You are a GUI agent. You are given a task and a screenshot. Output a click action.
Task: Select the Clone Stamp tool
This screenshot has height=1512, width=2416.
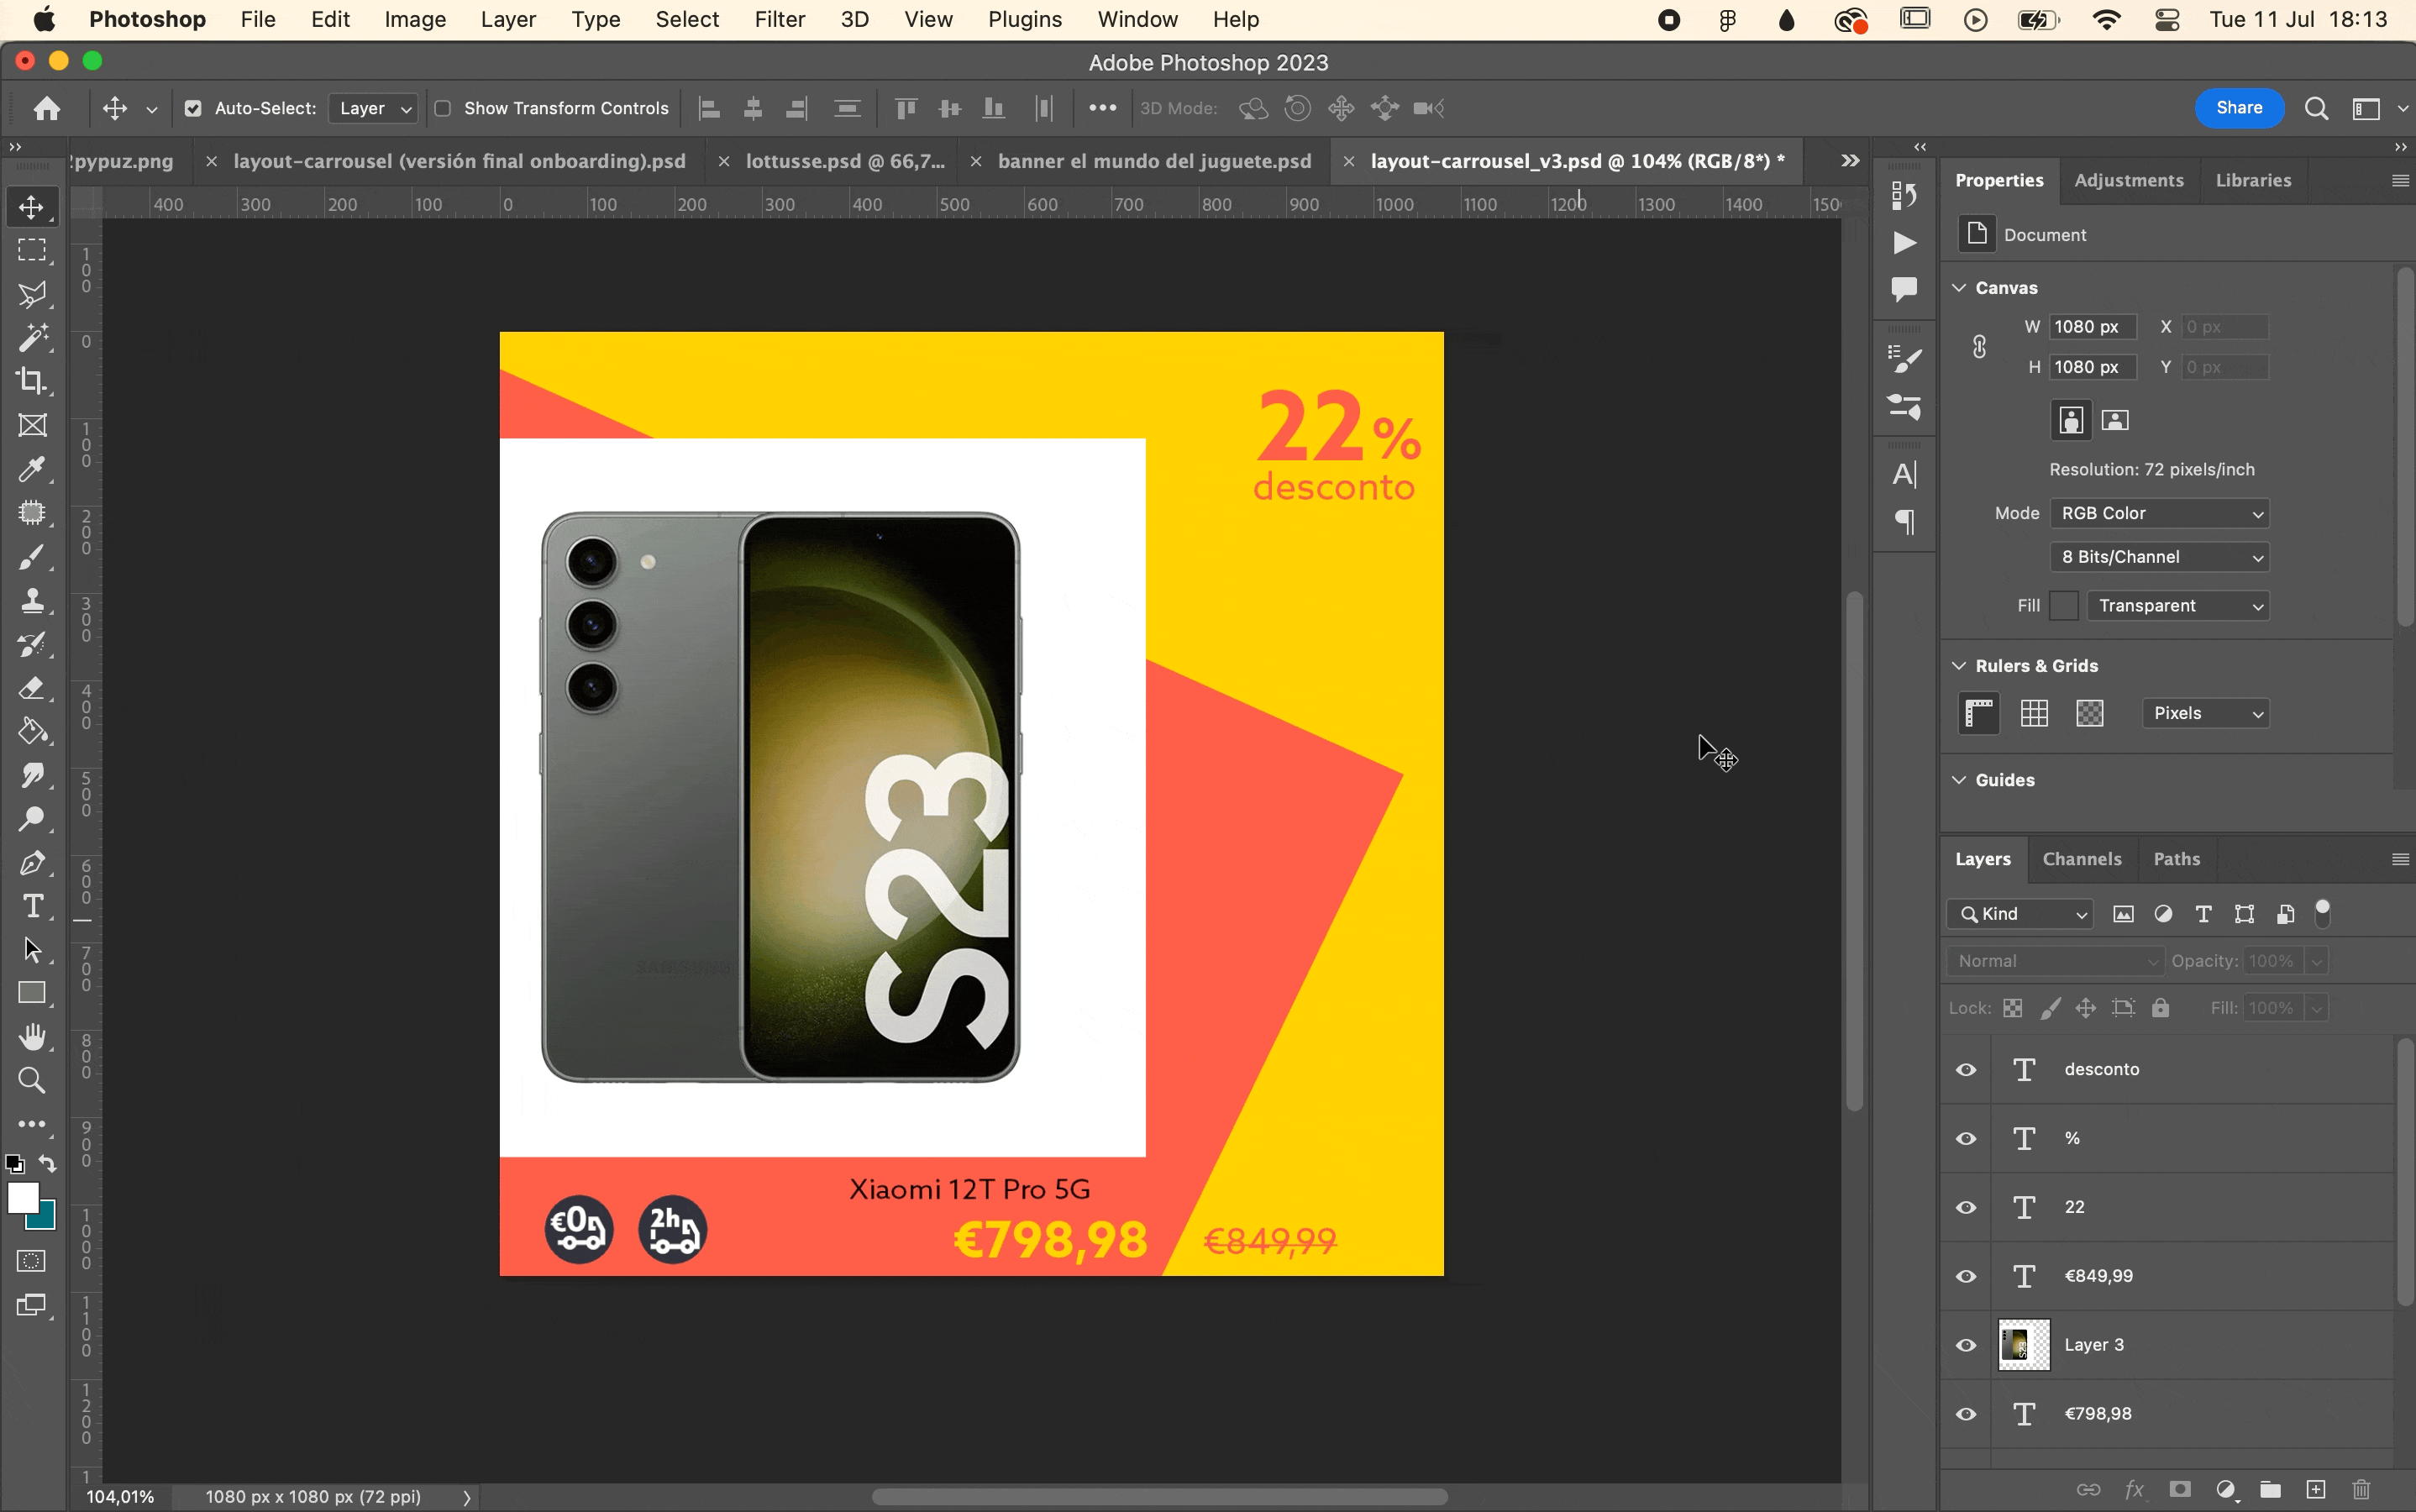32,600
